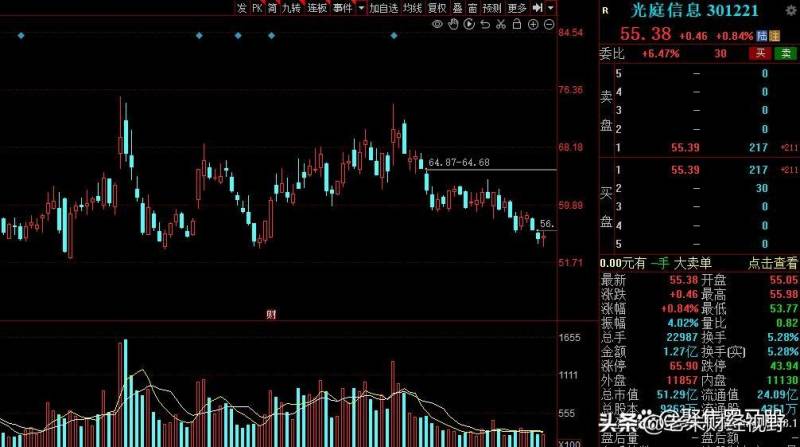The width and height of the screenshot is (800, 447).
Task: Click the rightmost blue diamond event marker
Action: pos(394,36)
